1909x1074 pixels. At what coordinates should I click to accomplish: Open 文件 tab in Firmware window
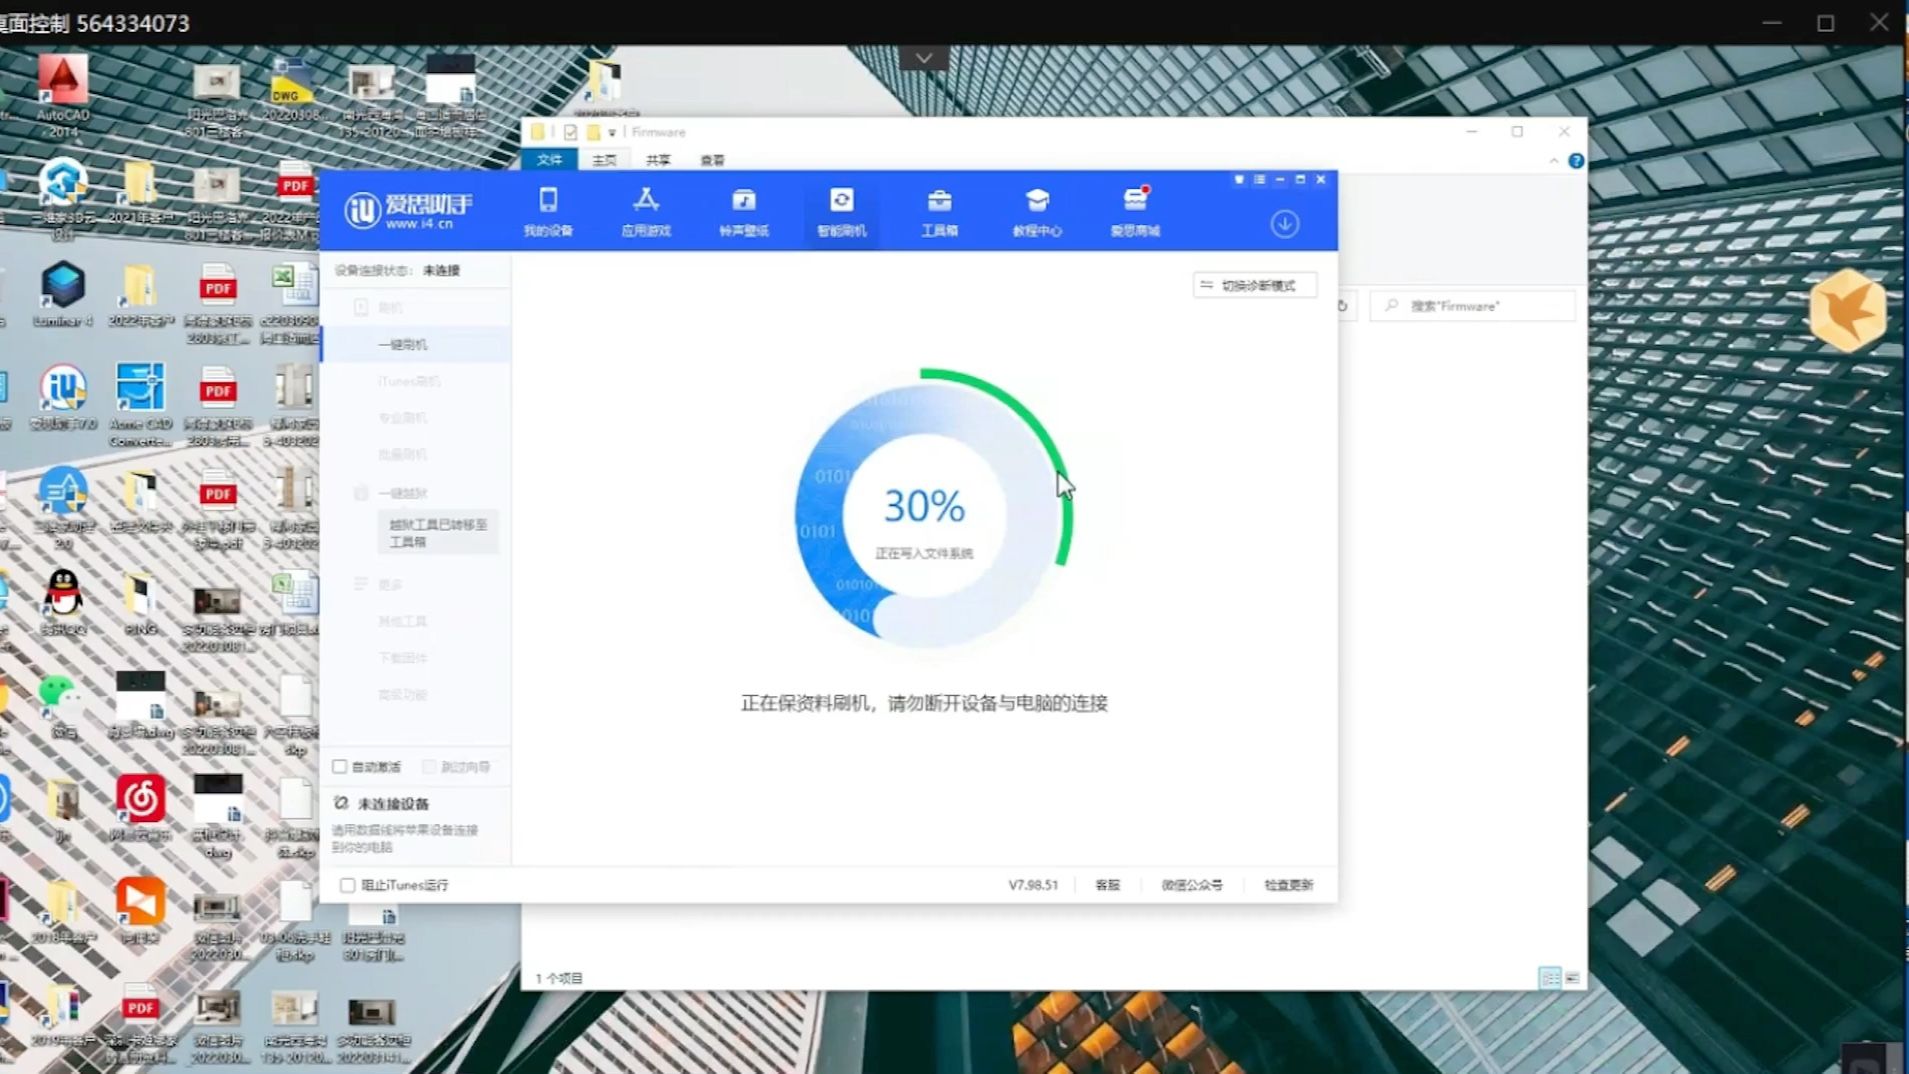549,160
